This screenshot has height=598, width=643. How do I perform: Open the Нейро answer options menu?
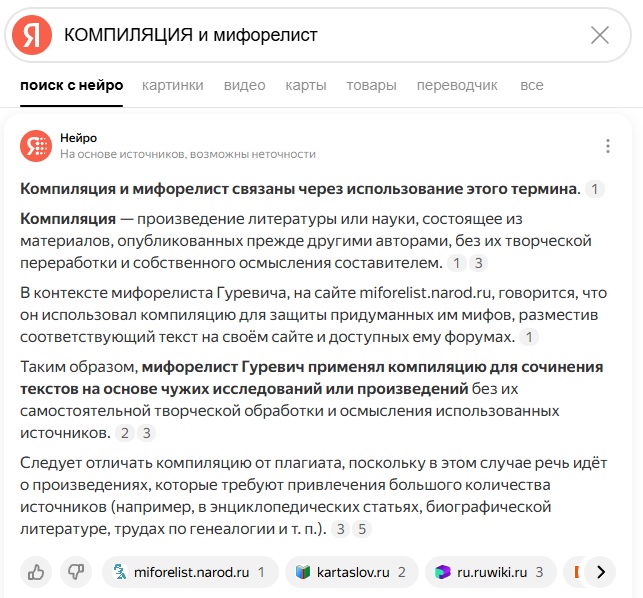point(608,146)
